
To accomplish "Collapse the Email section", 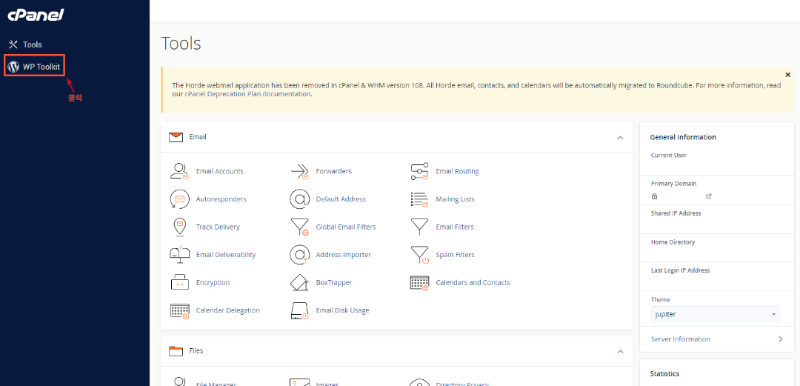I will click(620, 137).
